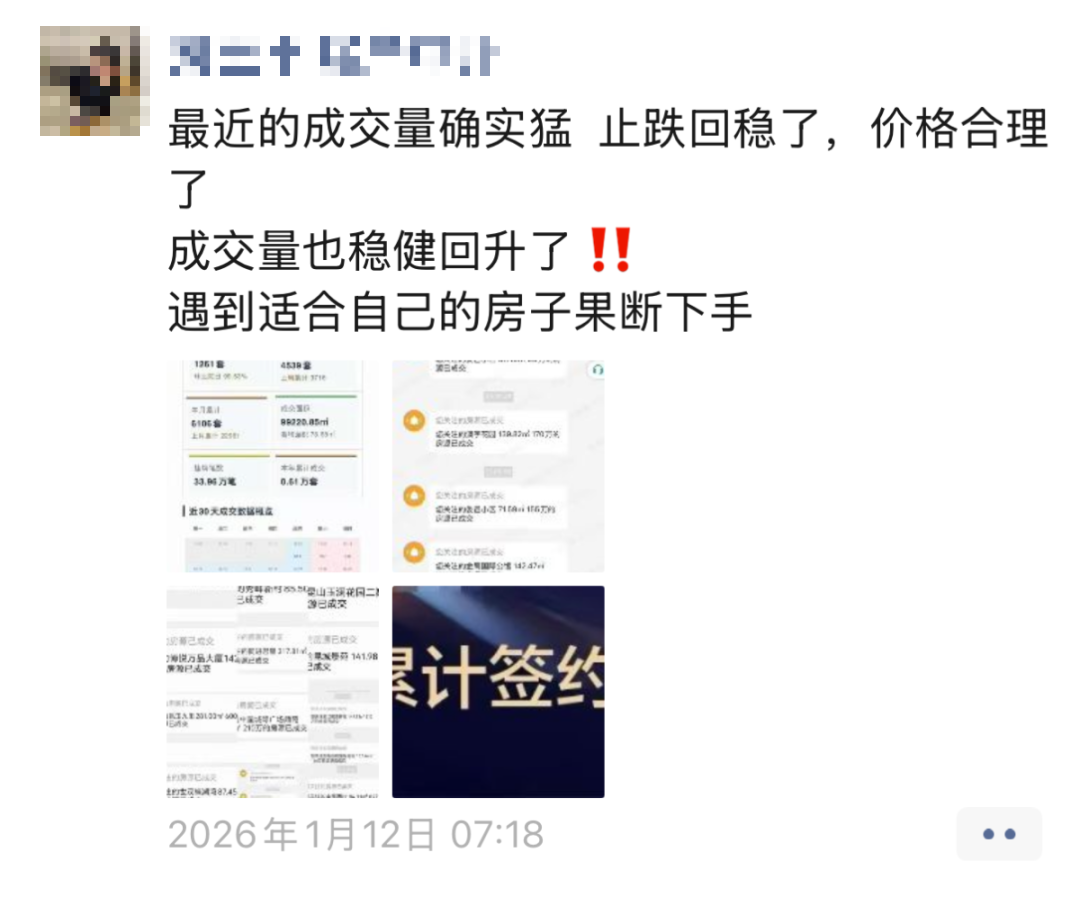Tap the line 遇到适合自己的房子果断下手

(x=459, y=312)
